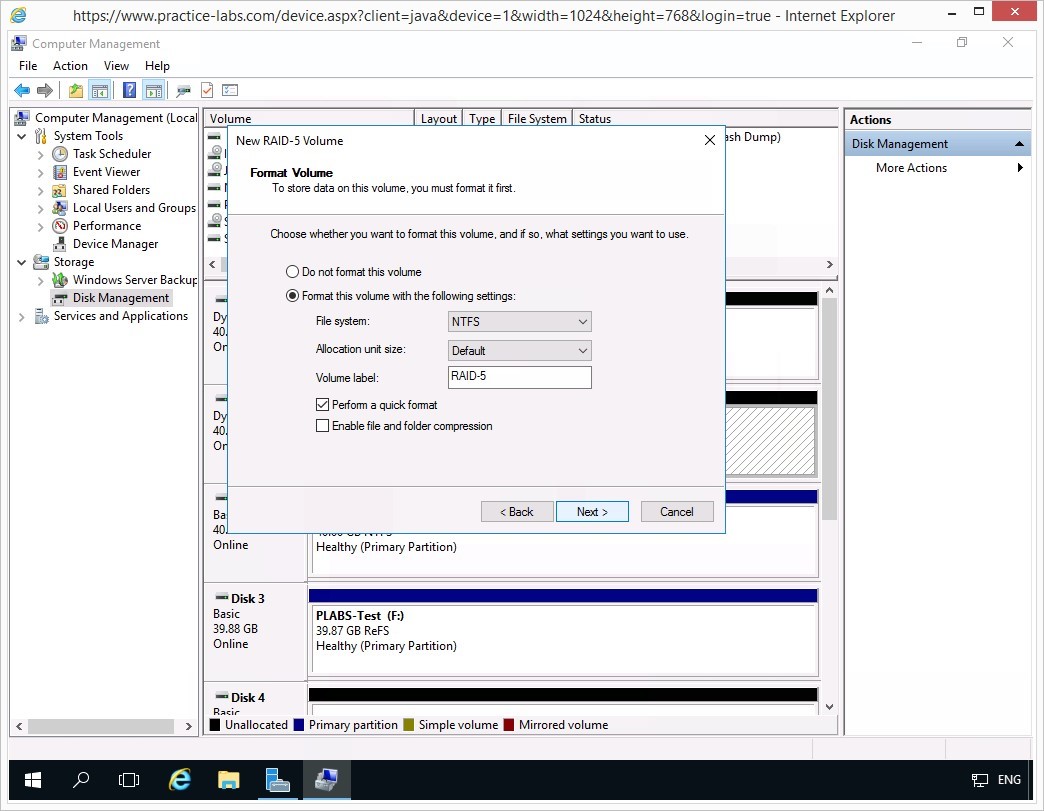Collapse the System Tools tree node

click(22, 136)
